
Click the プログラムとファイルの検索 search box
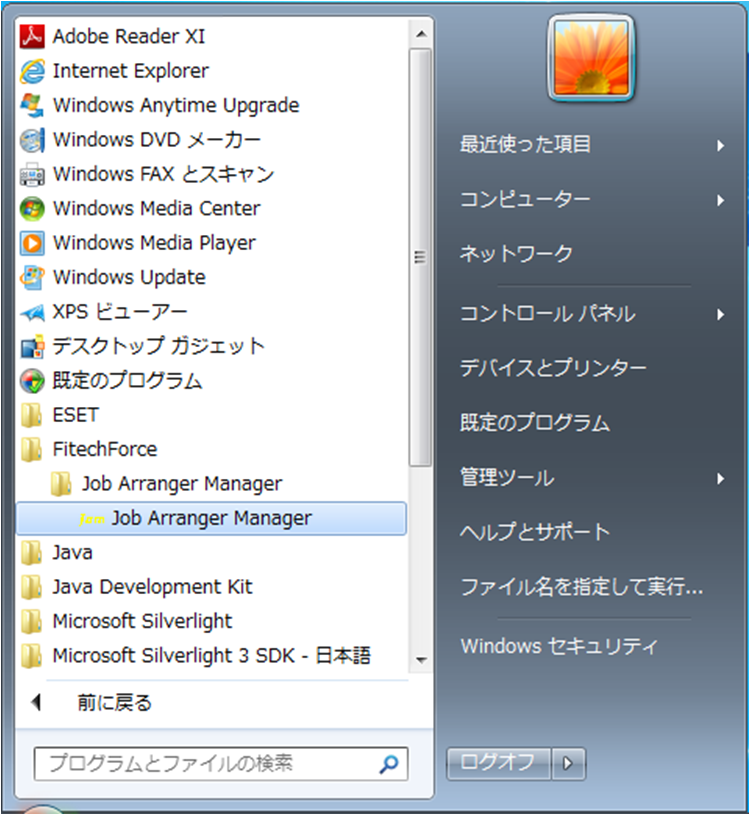tap(221, 764)
